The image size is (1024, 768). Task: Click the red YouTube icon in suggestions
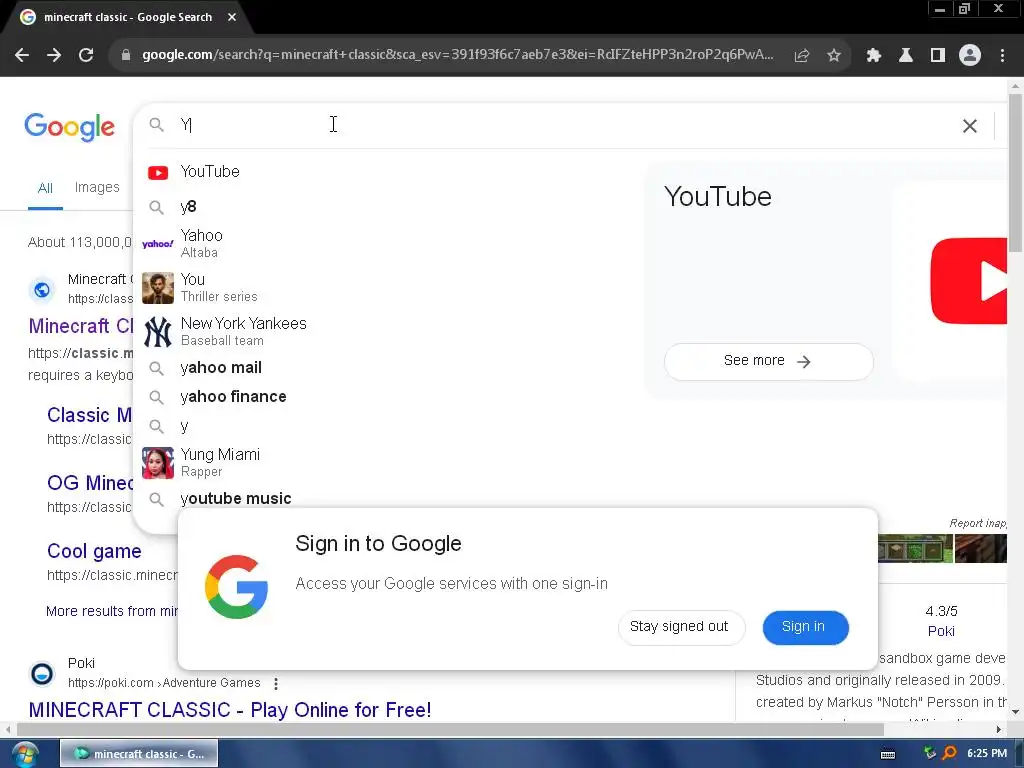(157, 172)
